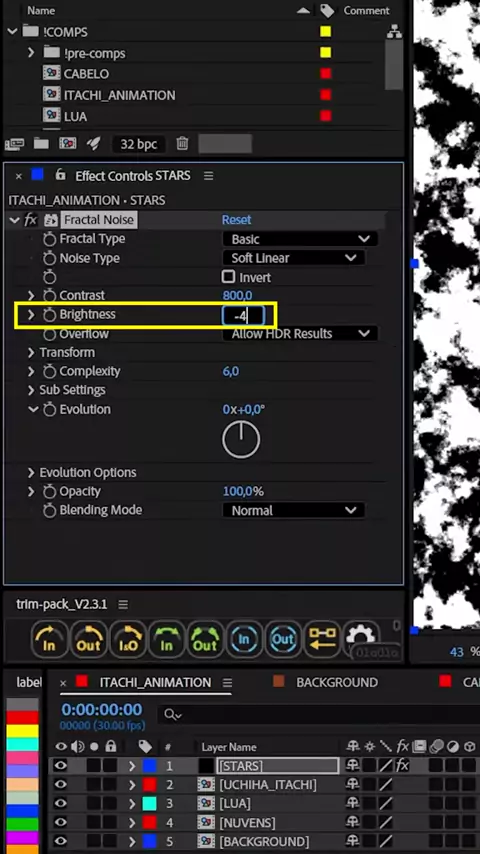The image size is (480, 854).
Task: Enable the Invert checkbox
Action: [x=228, y=277]
